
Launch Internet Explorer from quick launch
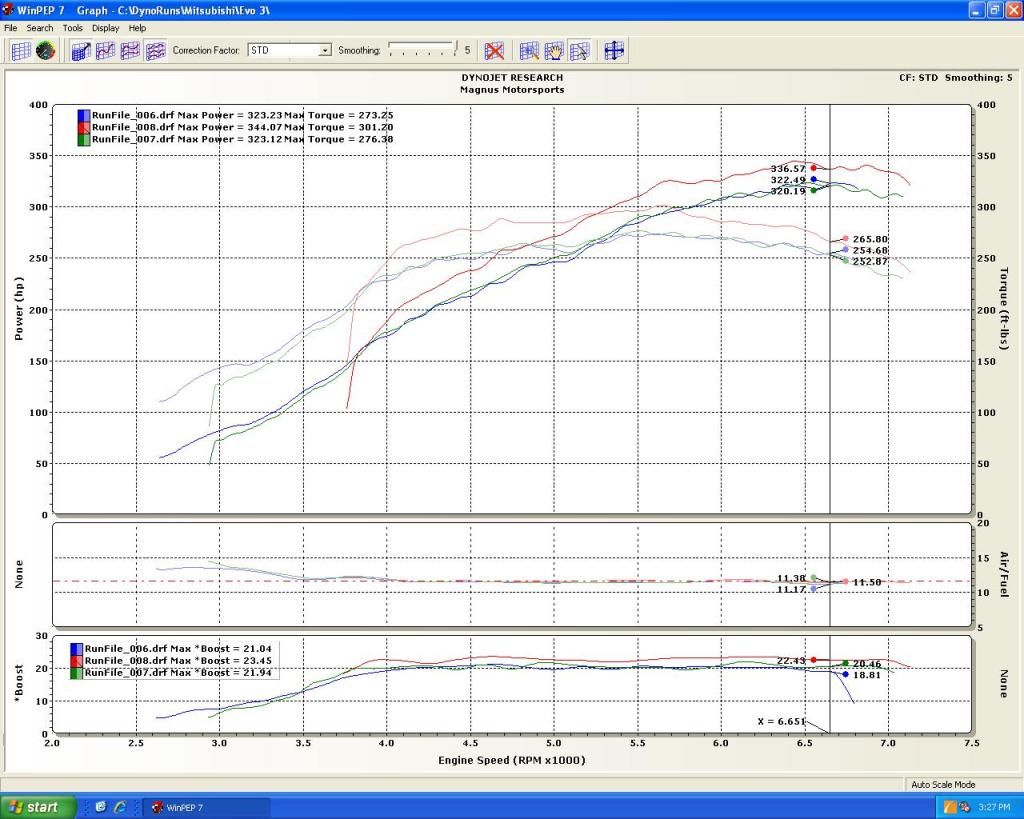[120, 807]
